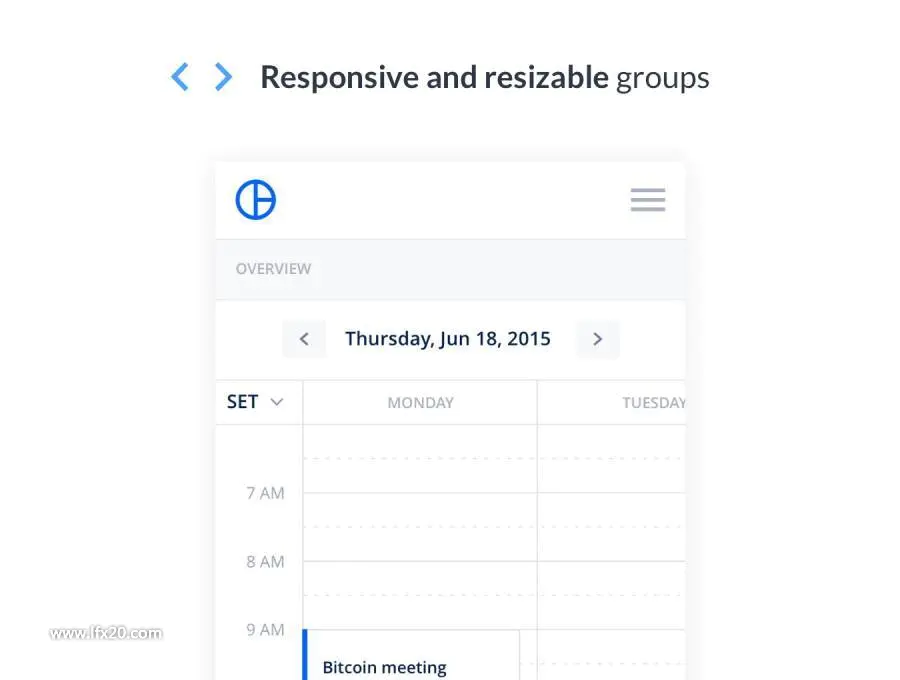Open the hamburger menu
Viewport: 900px width, 680px height.
pyautogui.click(x=648, y=200)
